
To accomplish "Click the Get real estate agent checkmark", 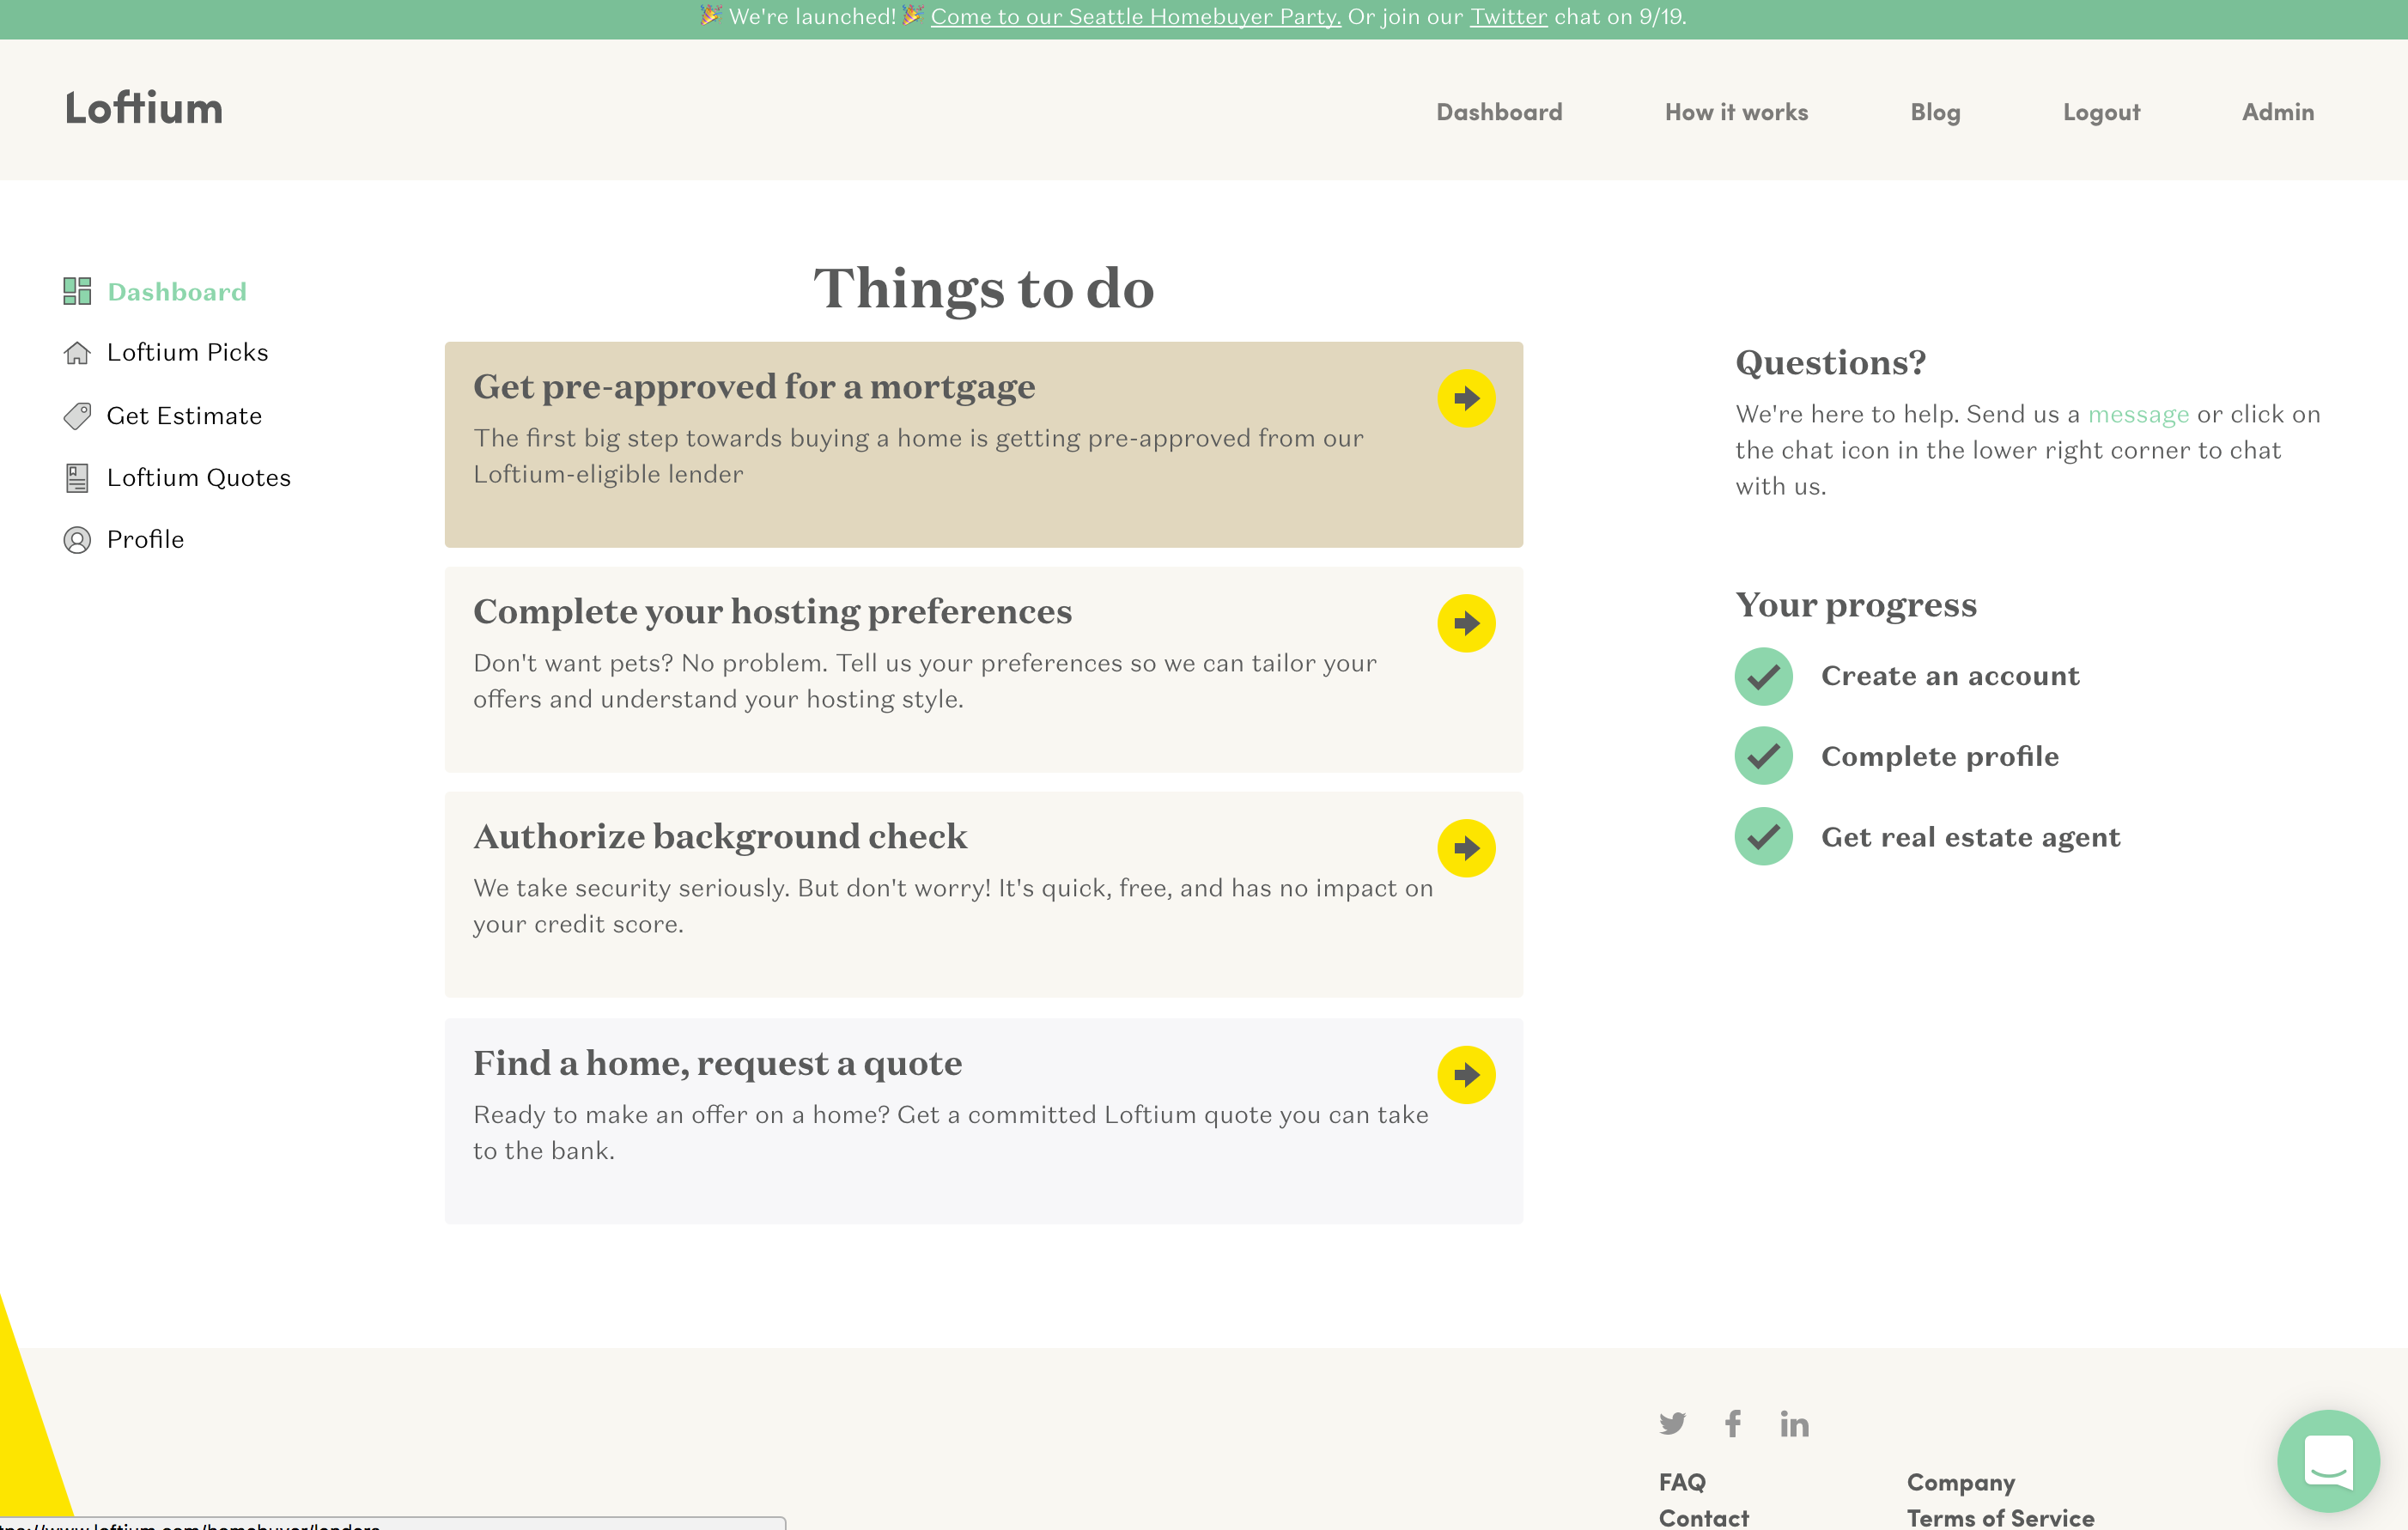I will tap(1763, 837).
